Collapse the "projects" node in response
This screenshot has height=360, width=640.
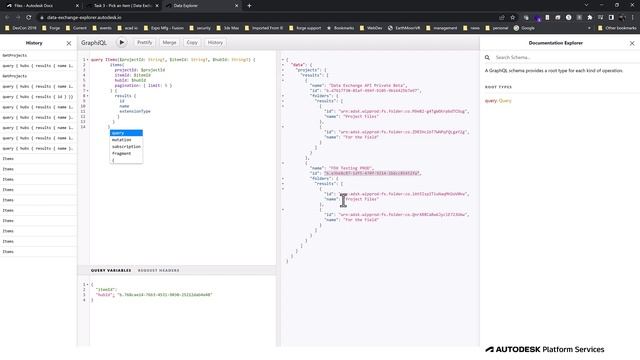coord(282,70)
